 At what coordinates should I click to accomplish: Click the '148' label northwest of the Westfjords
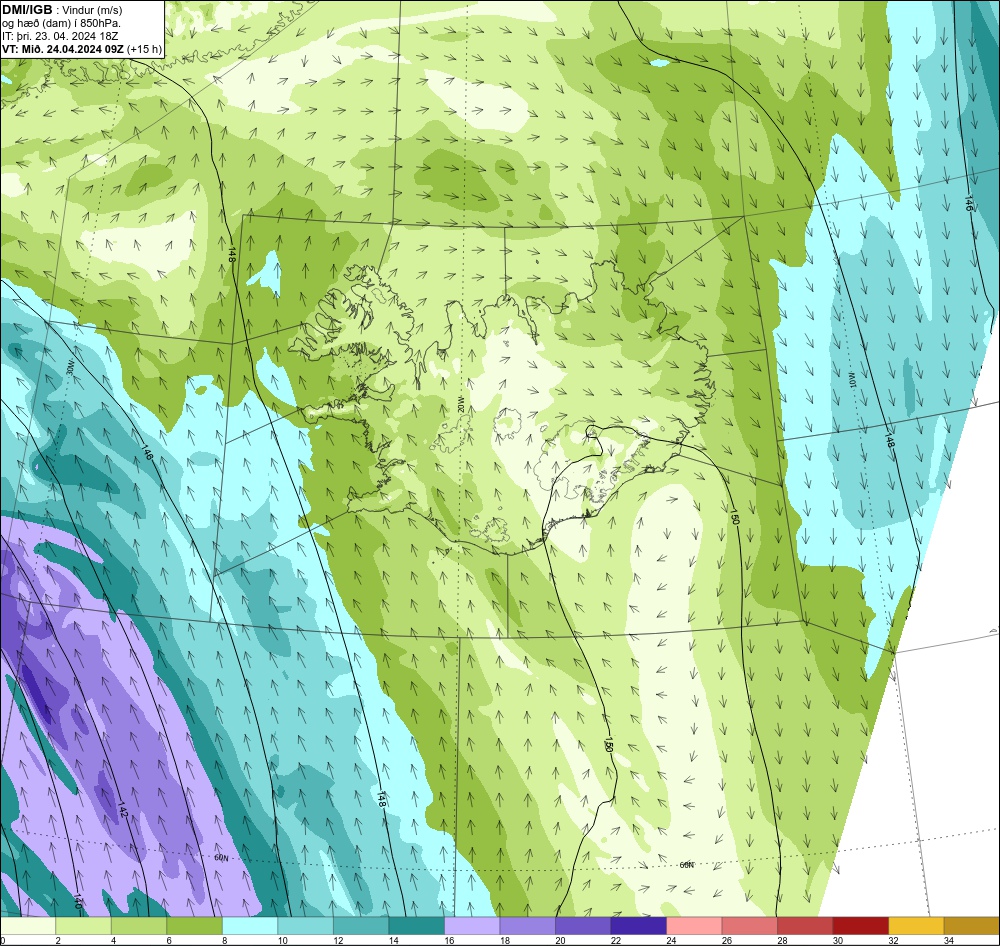click(x=232, y=256)
